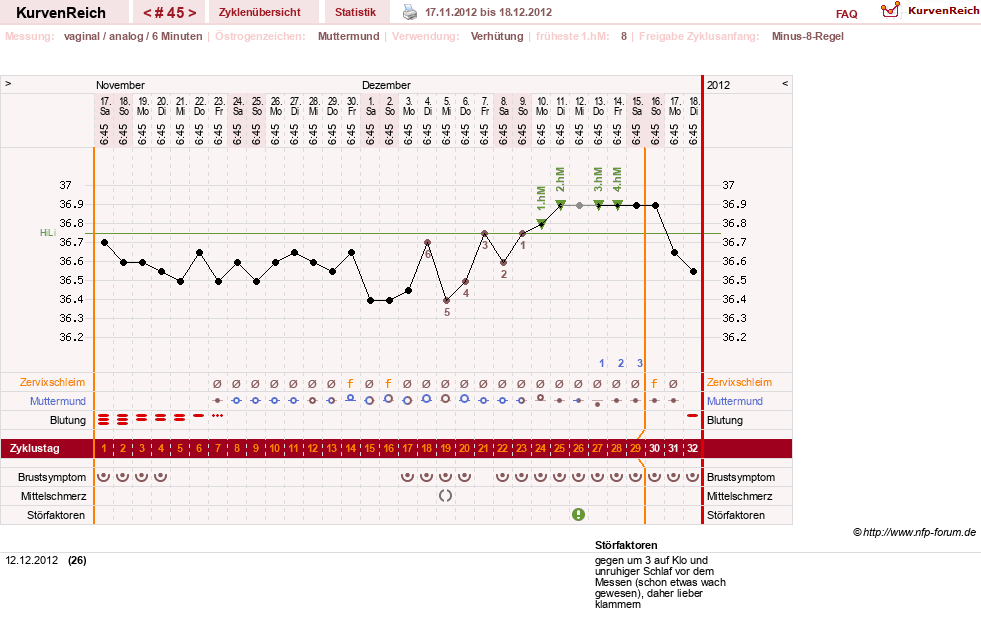
Task: Click the Zervixschleim 'f' symbol on day 30
Action: point(654,383)
